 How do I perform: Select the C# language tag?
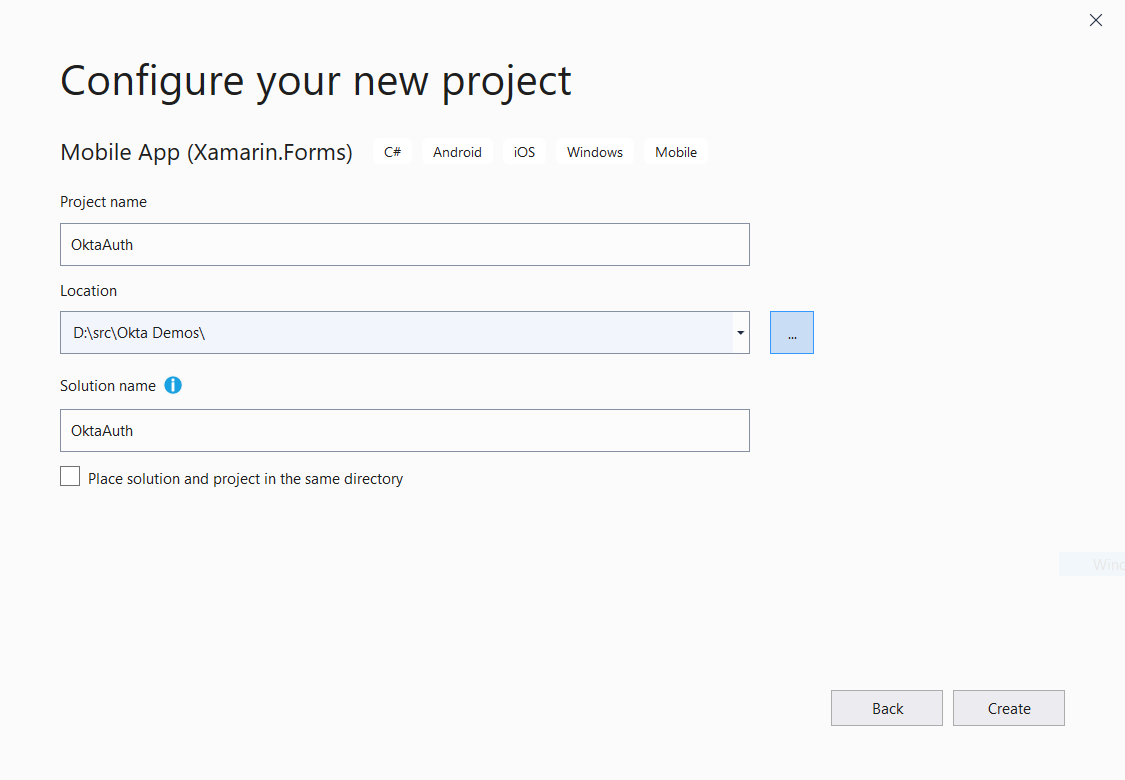click(x=393, y=152)
